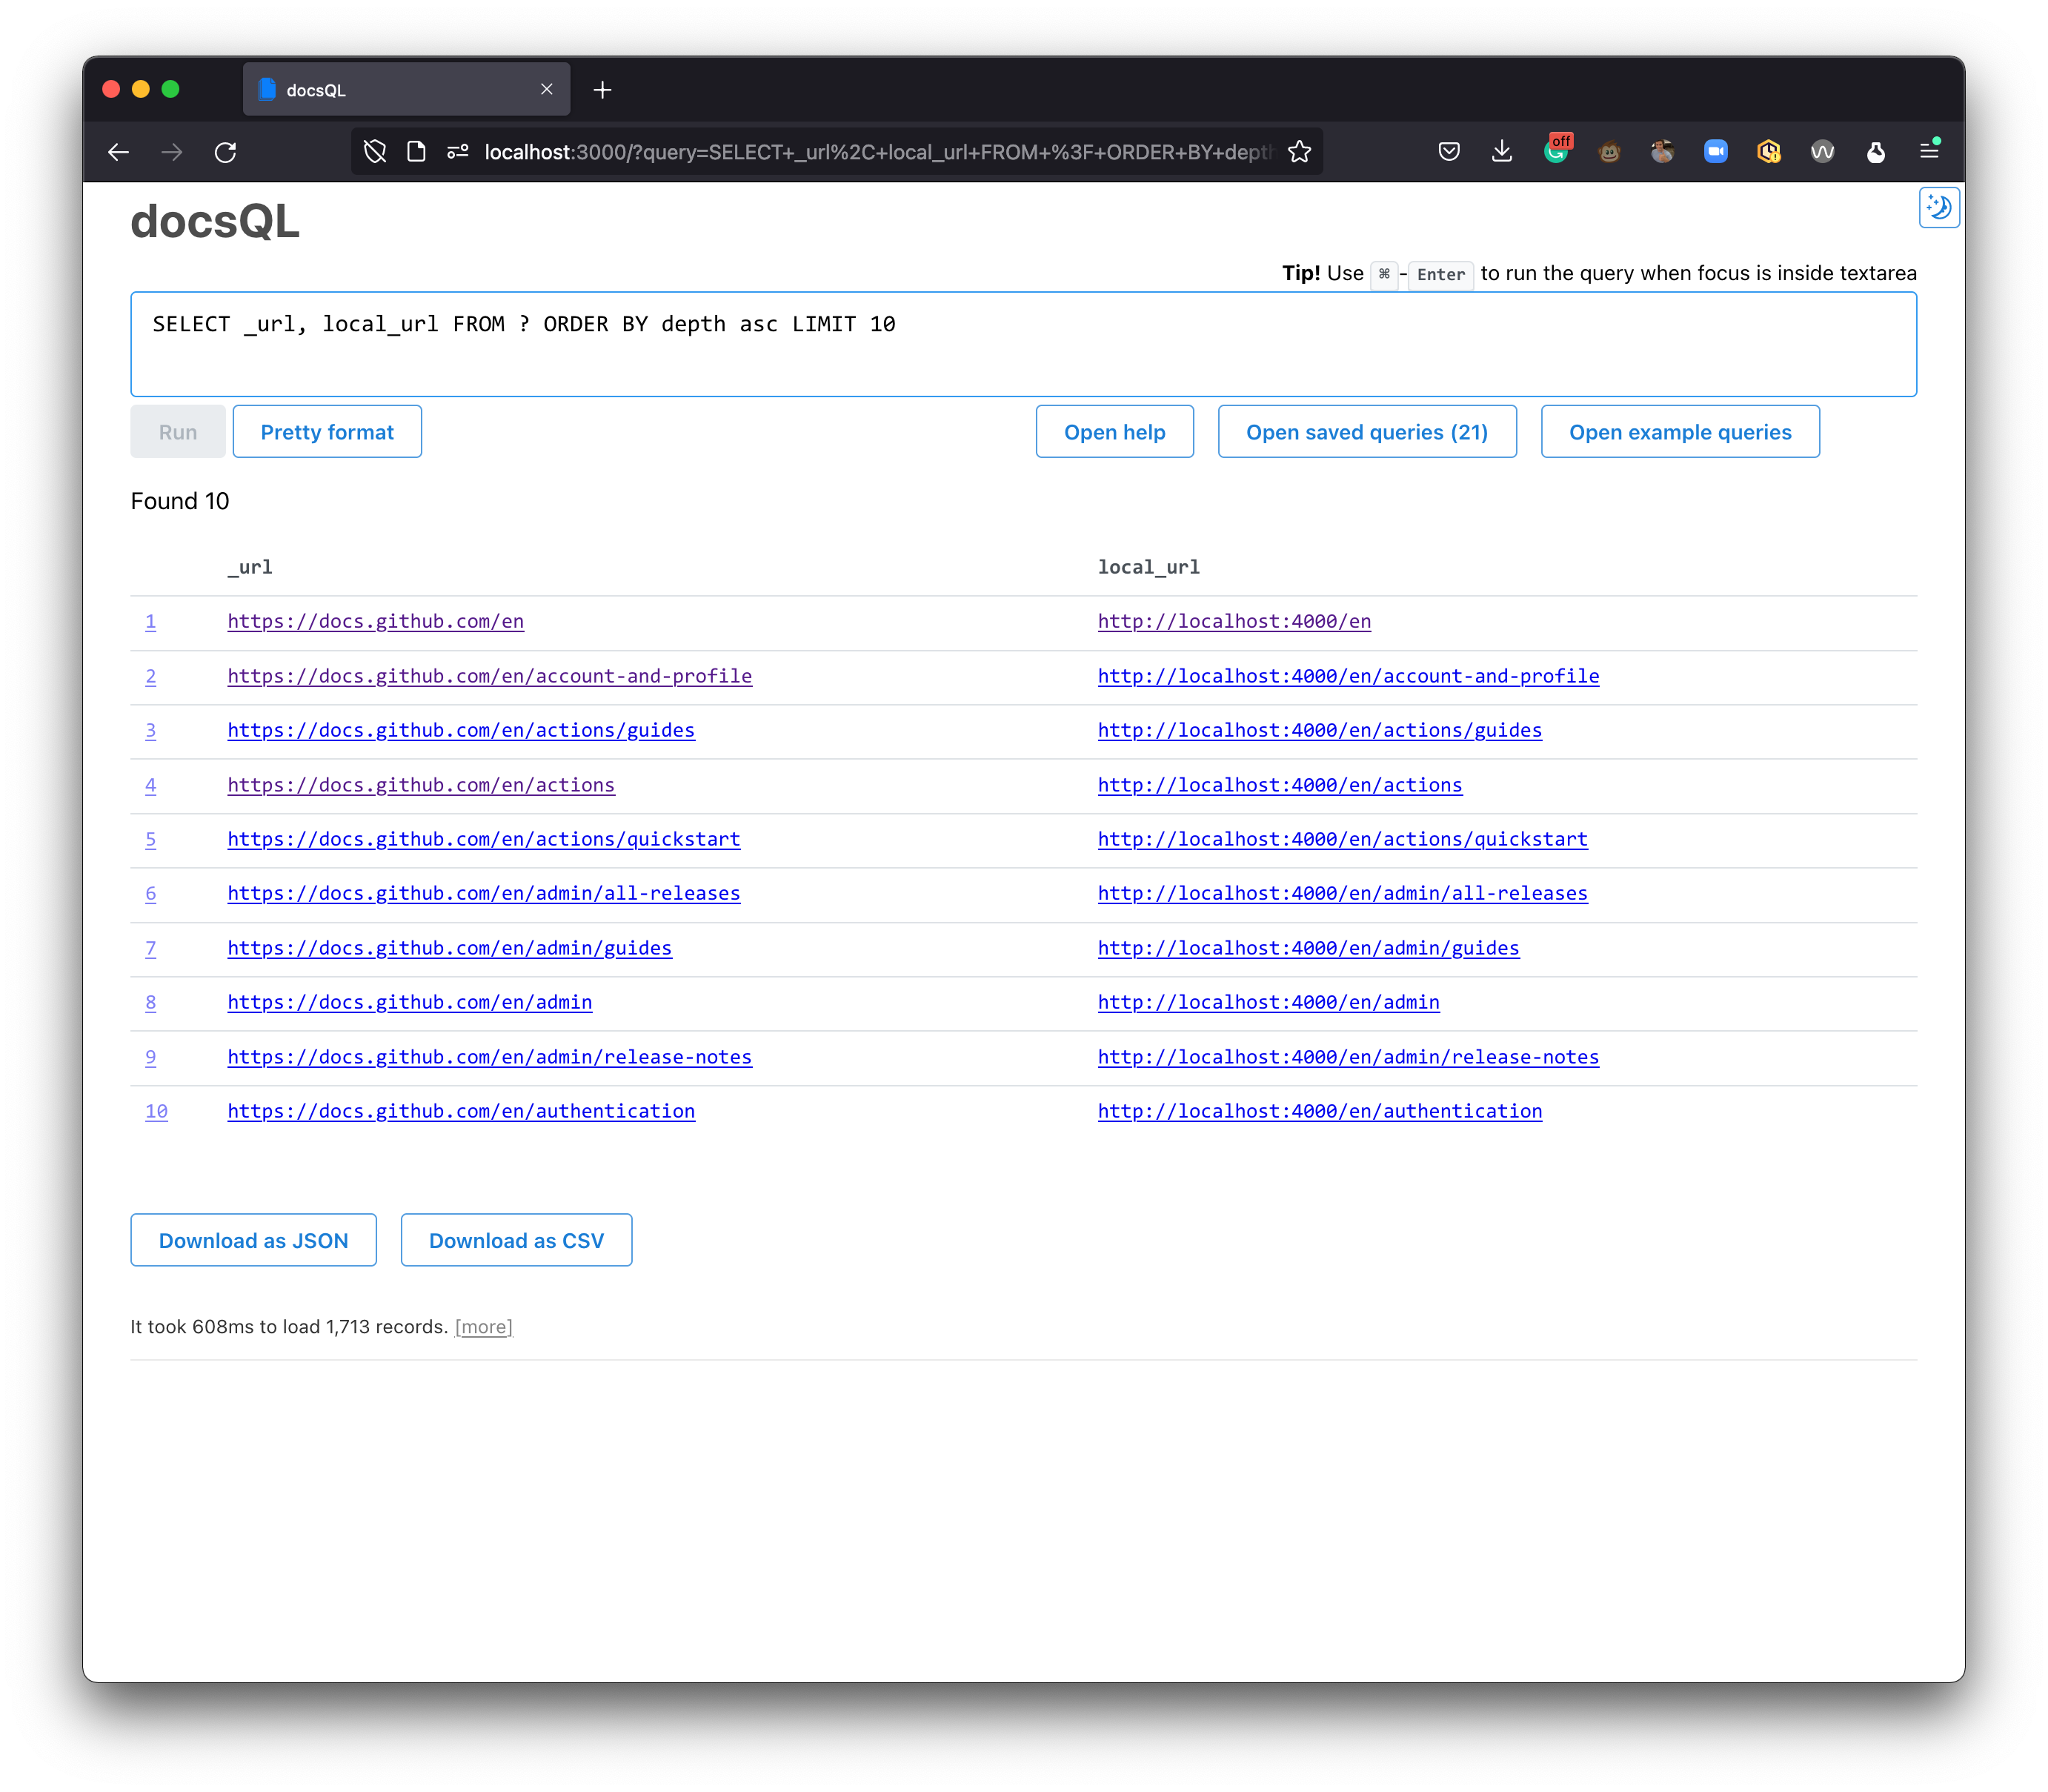Bookmark page with the star icon
2048x1792 pixels.
tap(1299, 152)
